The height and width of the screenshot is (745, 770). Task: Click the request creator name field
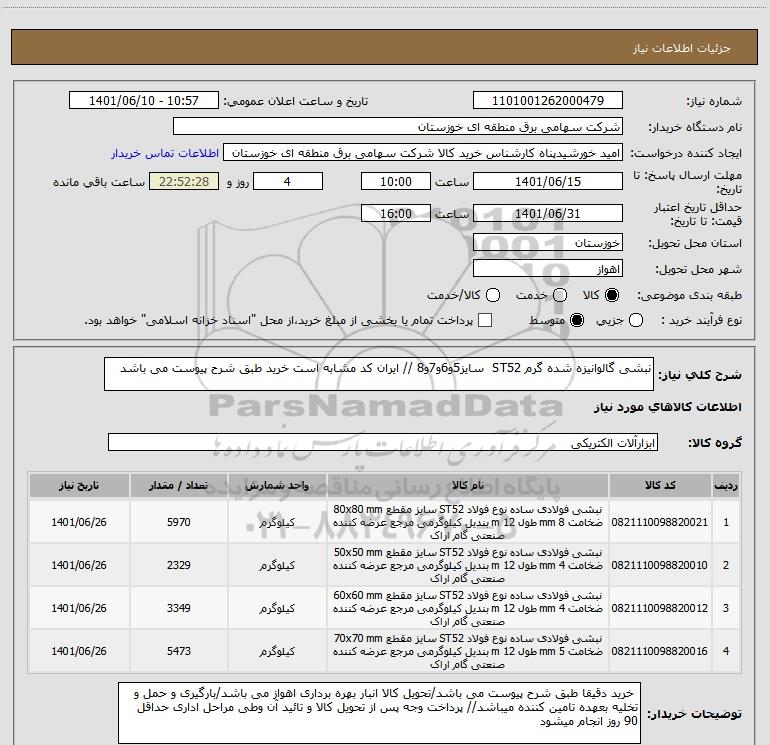click(423, 153)
